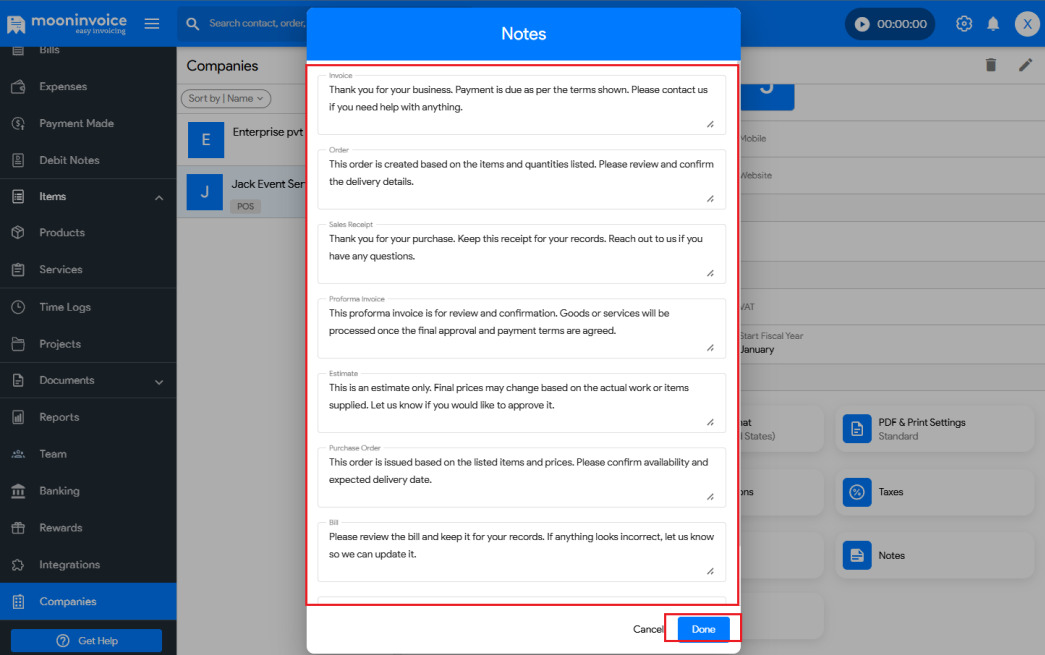This screenshot has width=1045, height=655.
Task: Click the delete trash icon
Action: point(991,65)
